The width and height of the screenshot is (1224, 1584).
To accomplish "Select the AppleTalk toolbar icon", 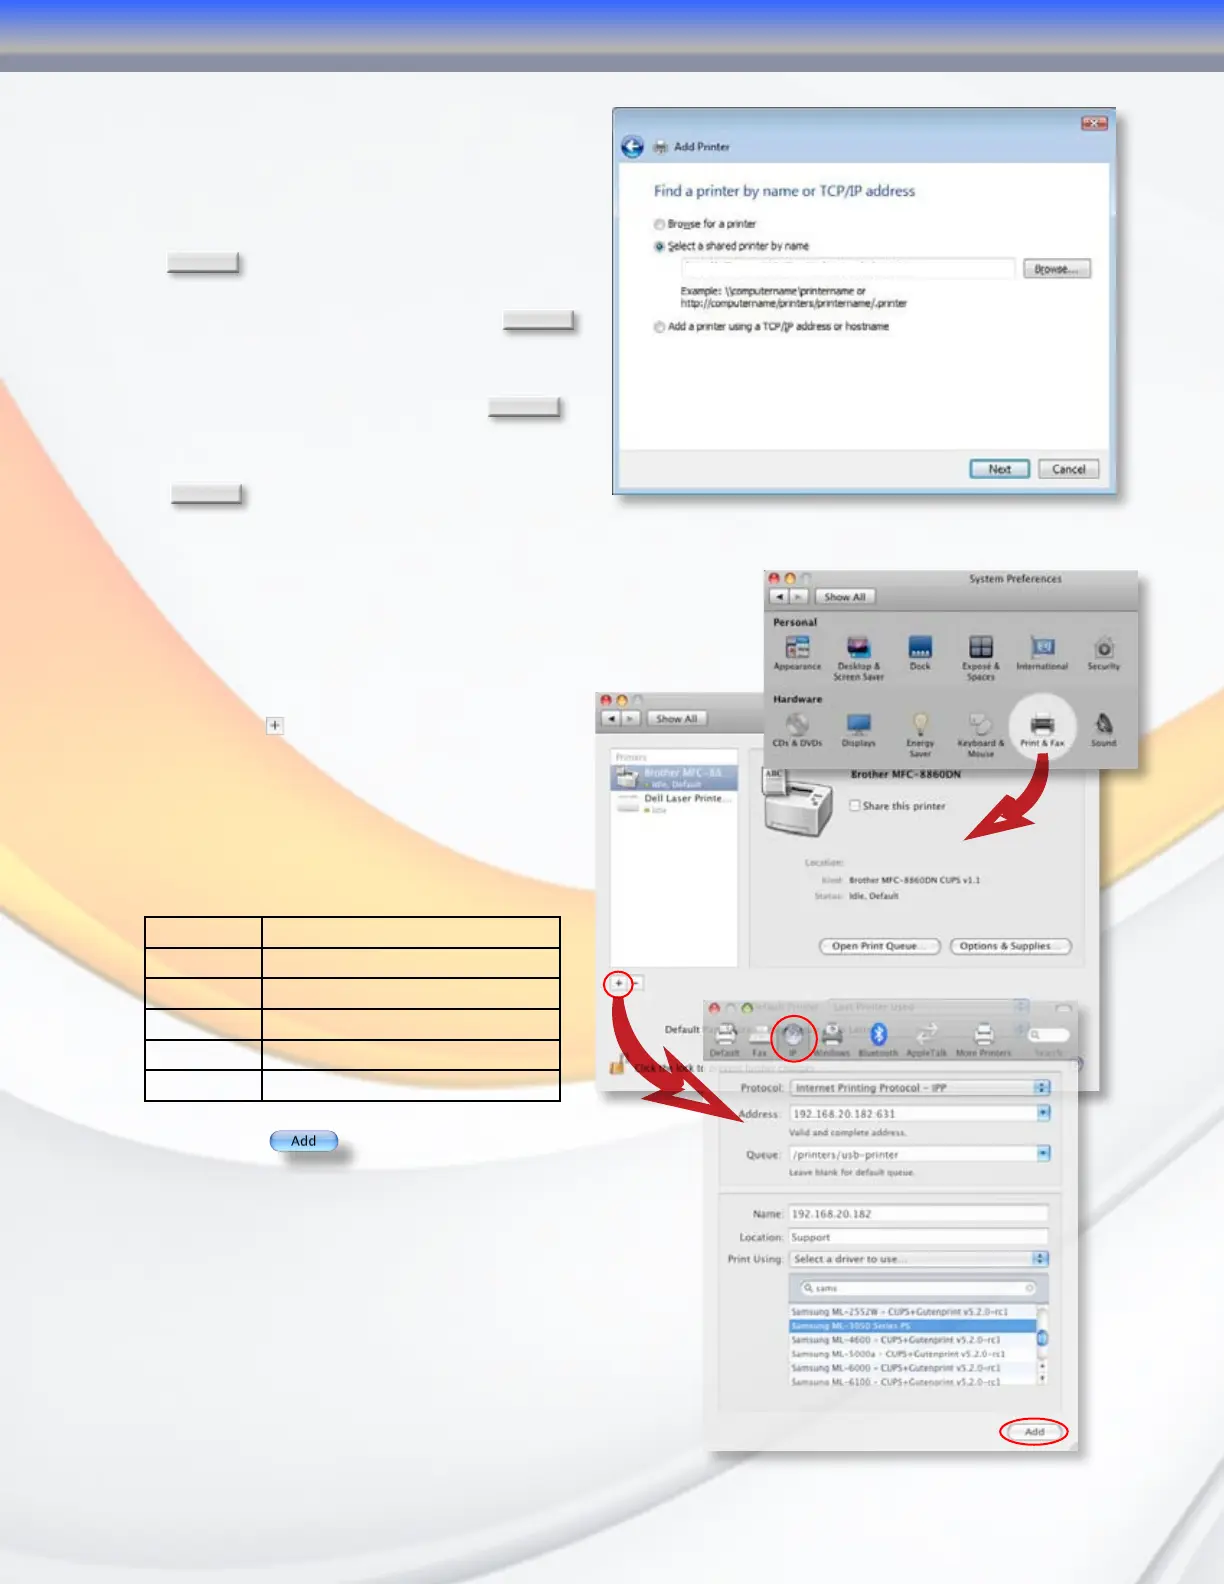I will coord(926,1040).
